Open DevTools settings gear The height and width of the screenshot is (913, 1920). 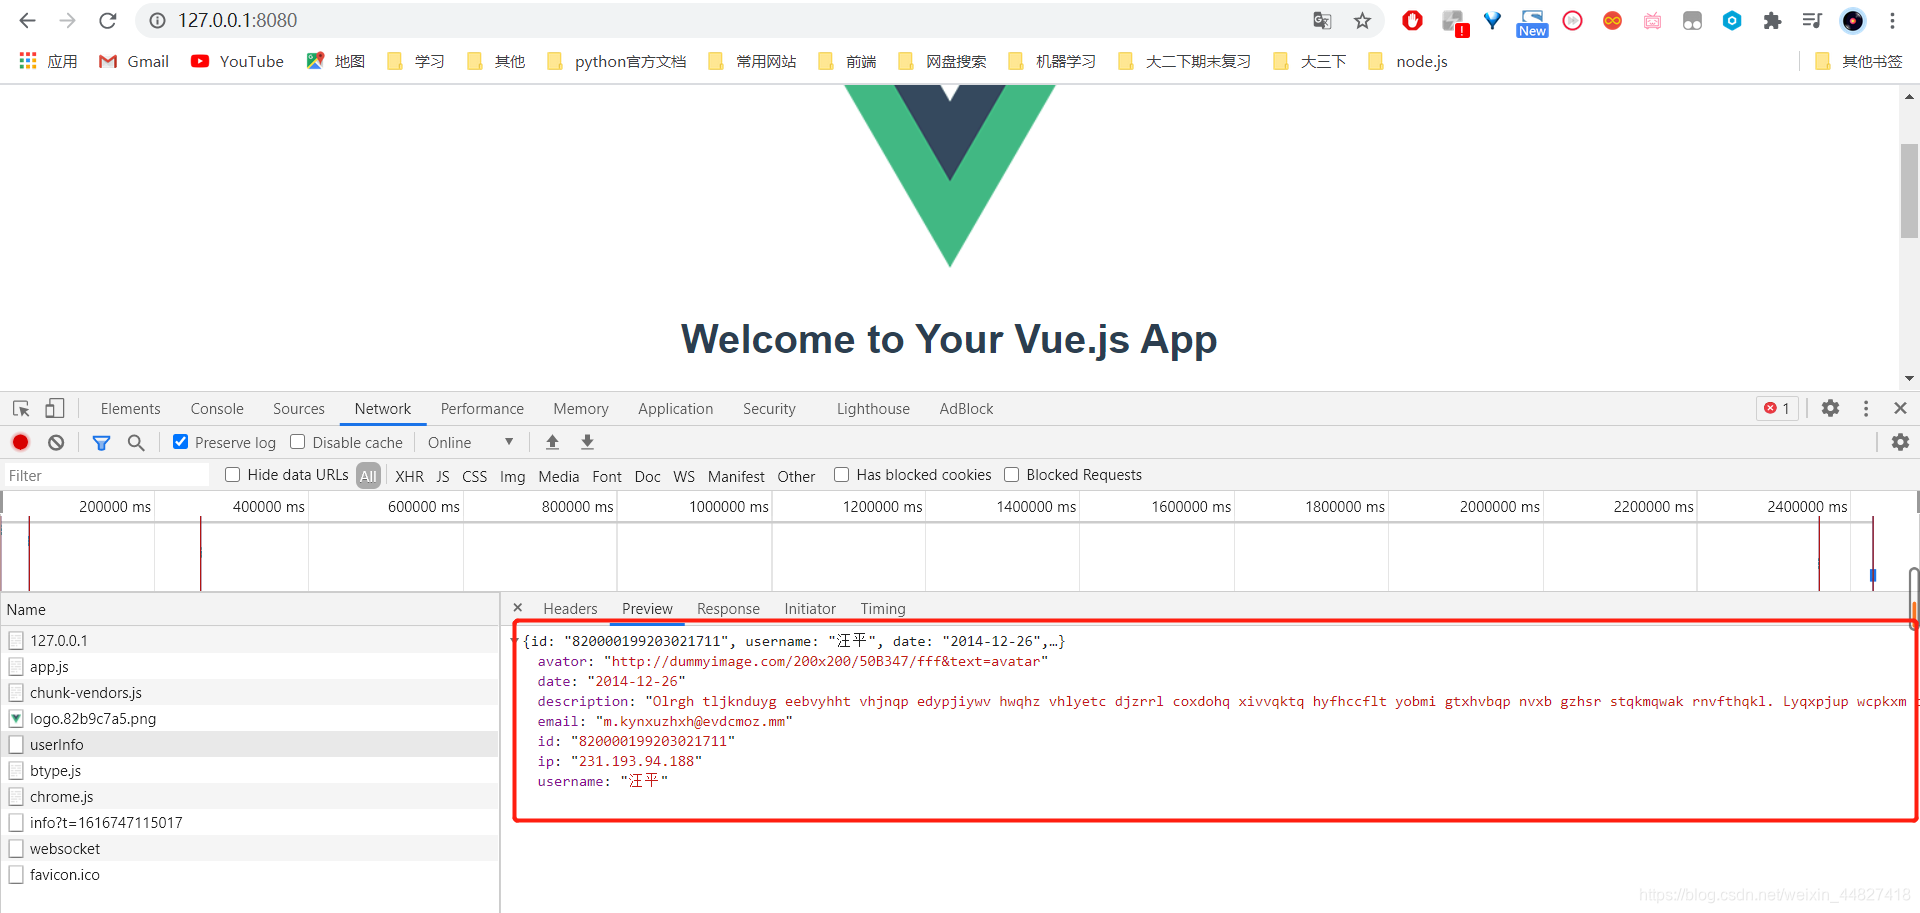1830,408
